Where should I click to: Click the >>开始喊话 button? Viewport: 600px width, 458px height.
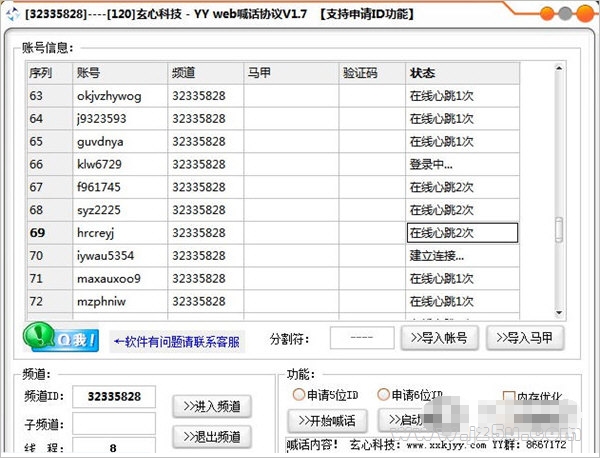pyautogui.click(x=328, y=421)
